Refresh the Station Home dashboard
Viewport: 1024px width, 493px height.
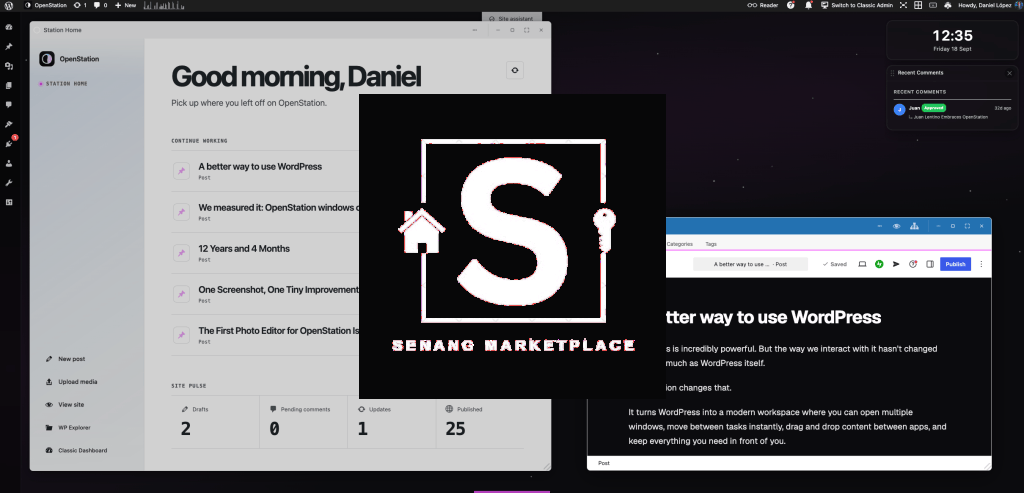[x=515, y=70]
